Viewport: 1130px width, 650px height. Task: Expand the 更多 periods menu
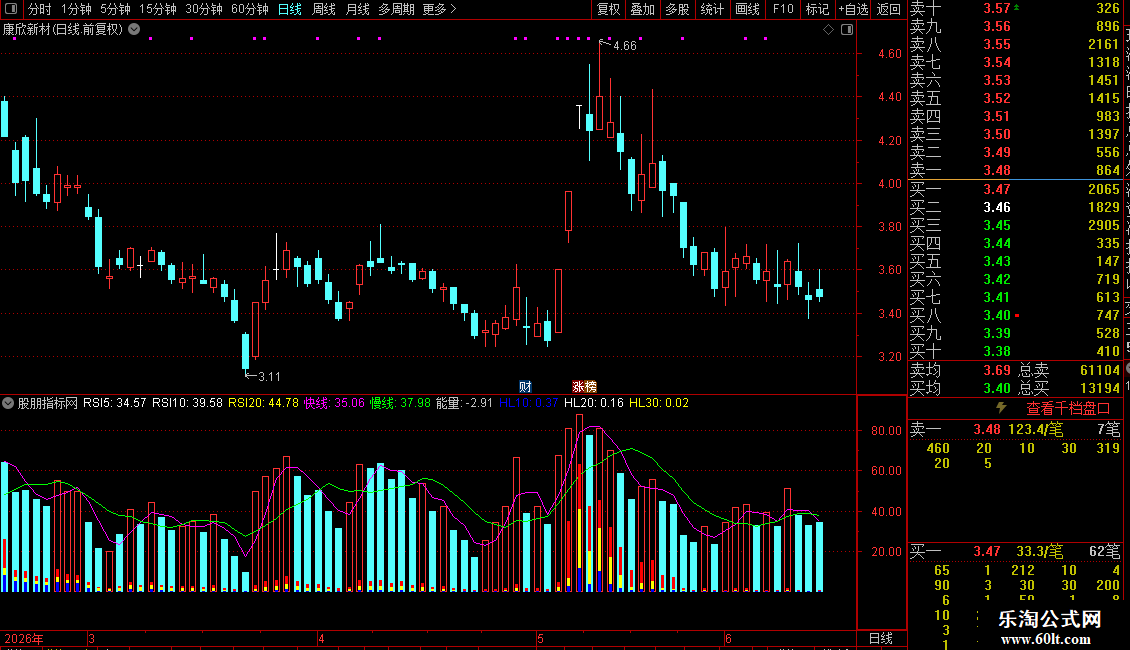(439, 9)
